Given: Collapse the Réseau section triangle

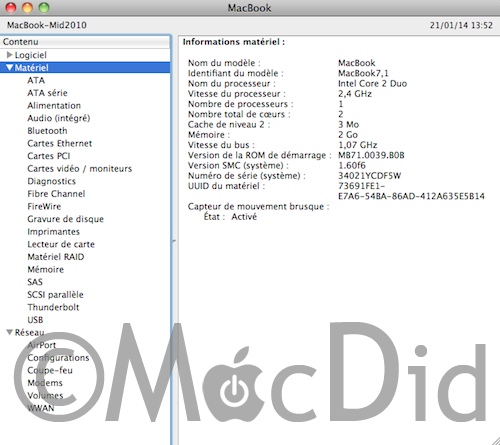Looking at the screenshot, I should [10, 332].
